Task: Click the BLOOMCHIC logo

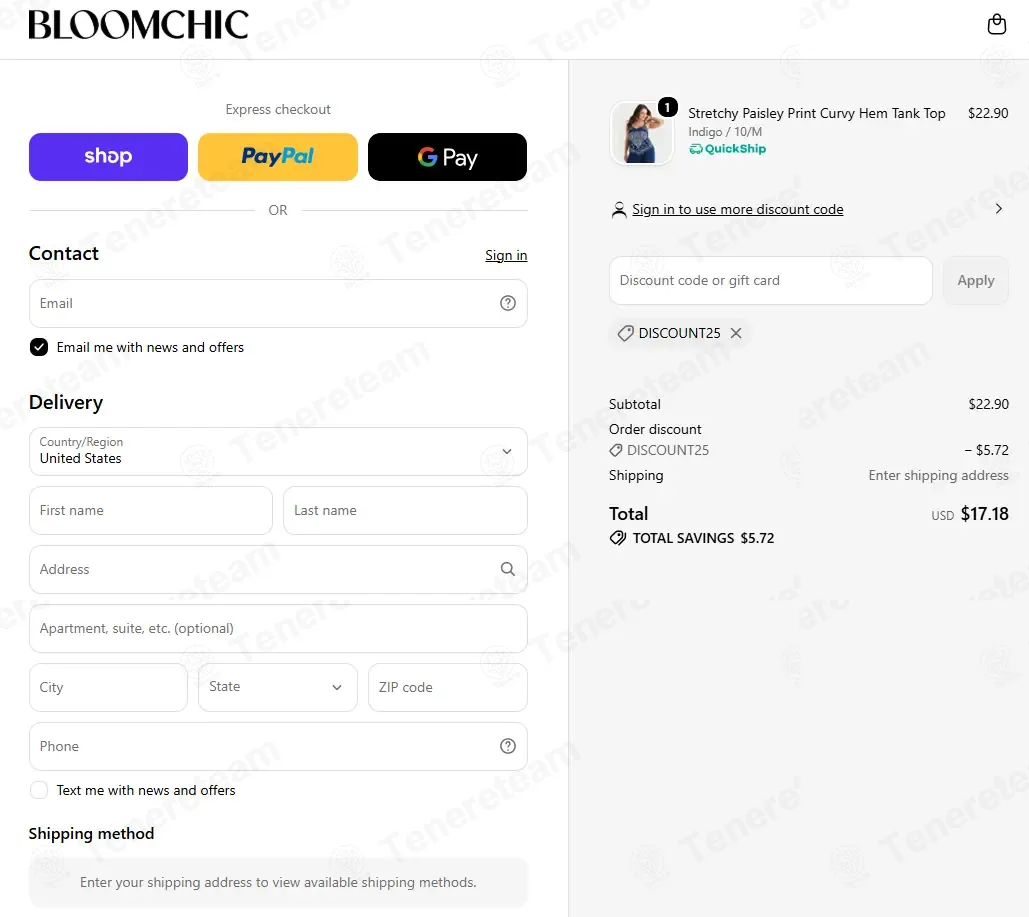Action: 138,25
